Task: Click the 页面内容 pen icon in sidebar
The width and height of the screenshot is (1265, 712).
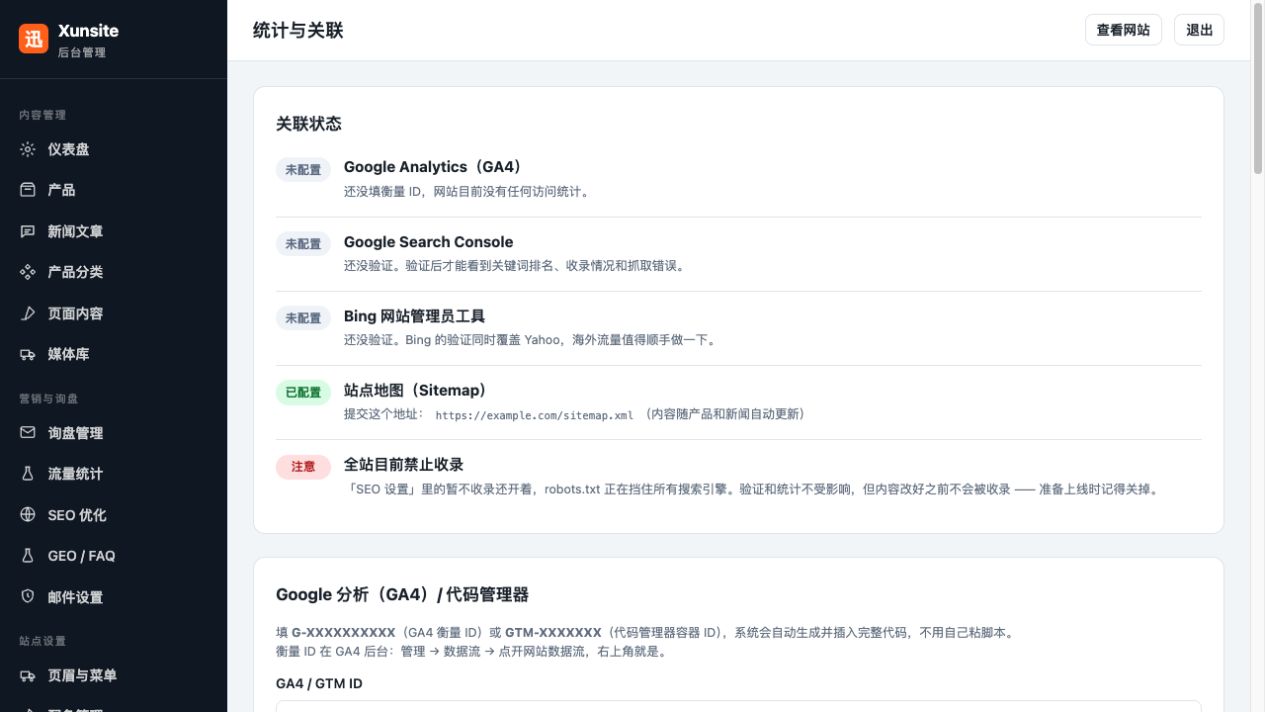Action: click(x=28, y=313)
